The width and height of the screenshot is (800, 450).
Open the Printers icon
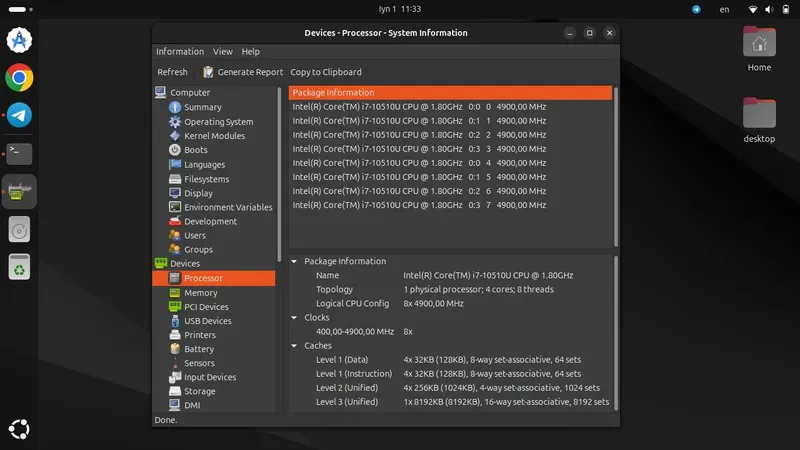coord(174,335)
